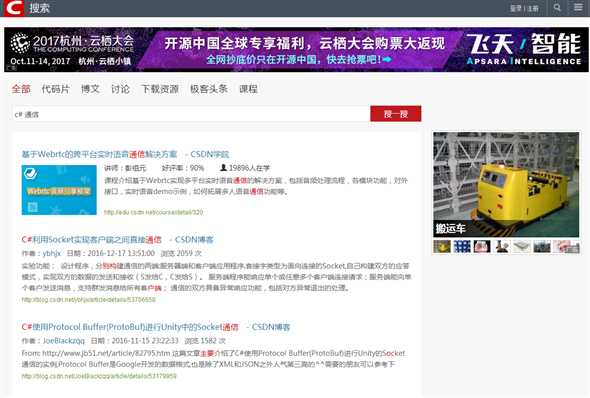
Task: Click the login/register link in header
Action: (x=524, y=8)
